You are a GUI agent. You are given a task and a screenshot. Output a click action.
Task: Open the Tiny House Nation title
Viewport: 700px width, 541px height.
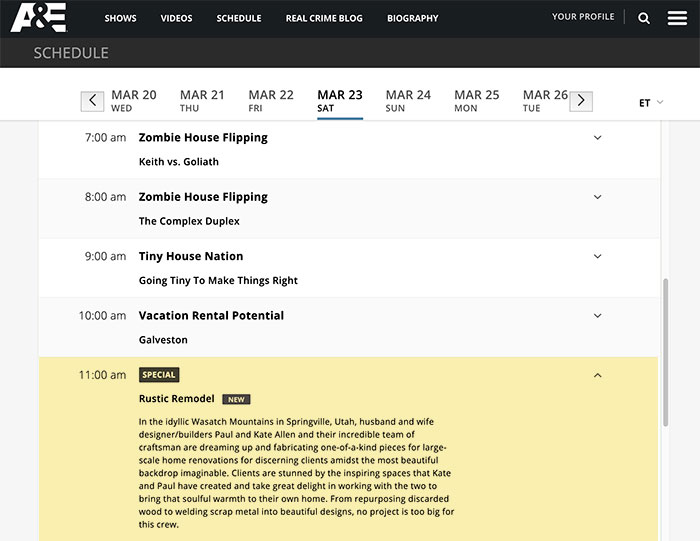click(191, 256)
